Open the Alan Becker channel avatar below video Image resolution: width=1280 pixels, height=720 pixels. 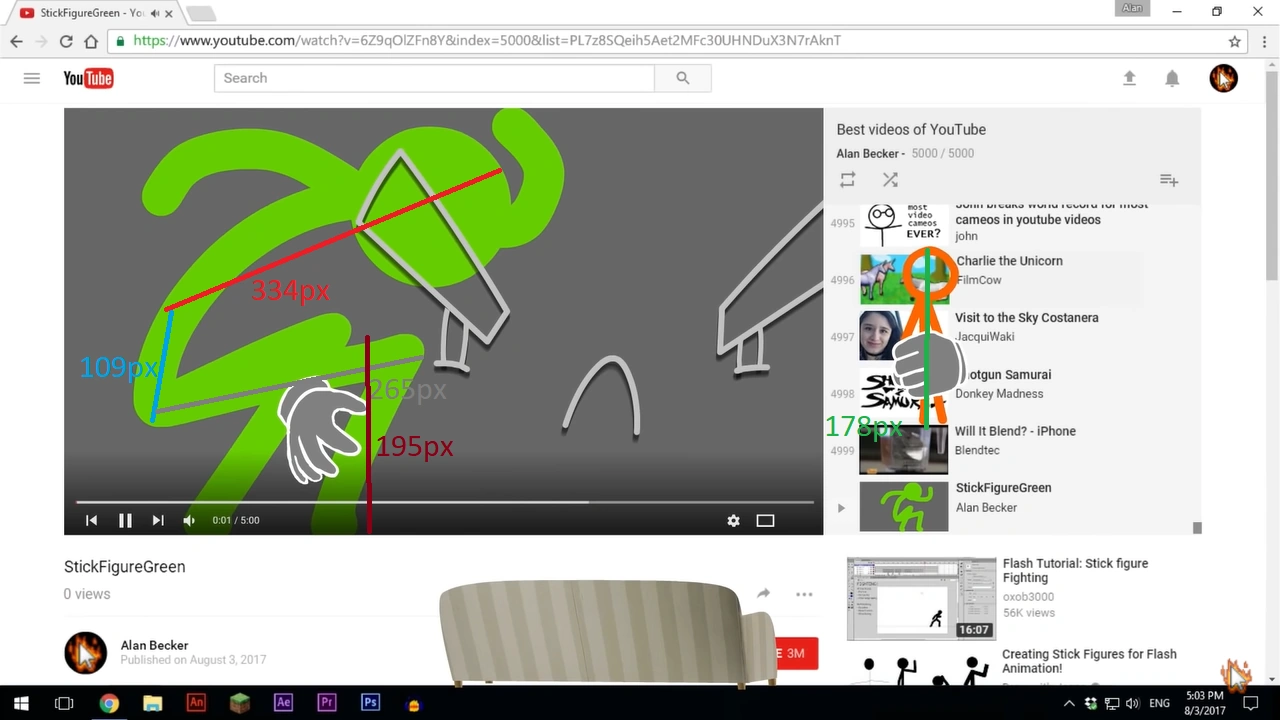[x=85, y=652]
